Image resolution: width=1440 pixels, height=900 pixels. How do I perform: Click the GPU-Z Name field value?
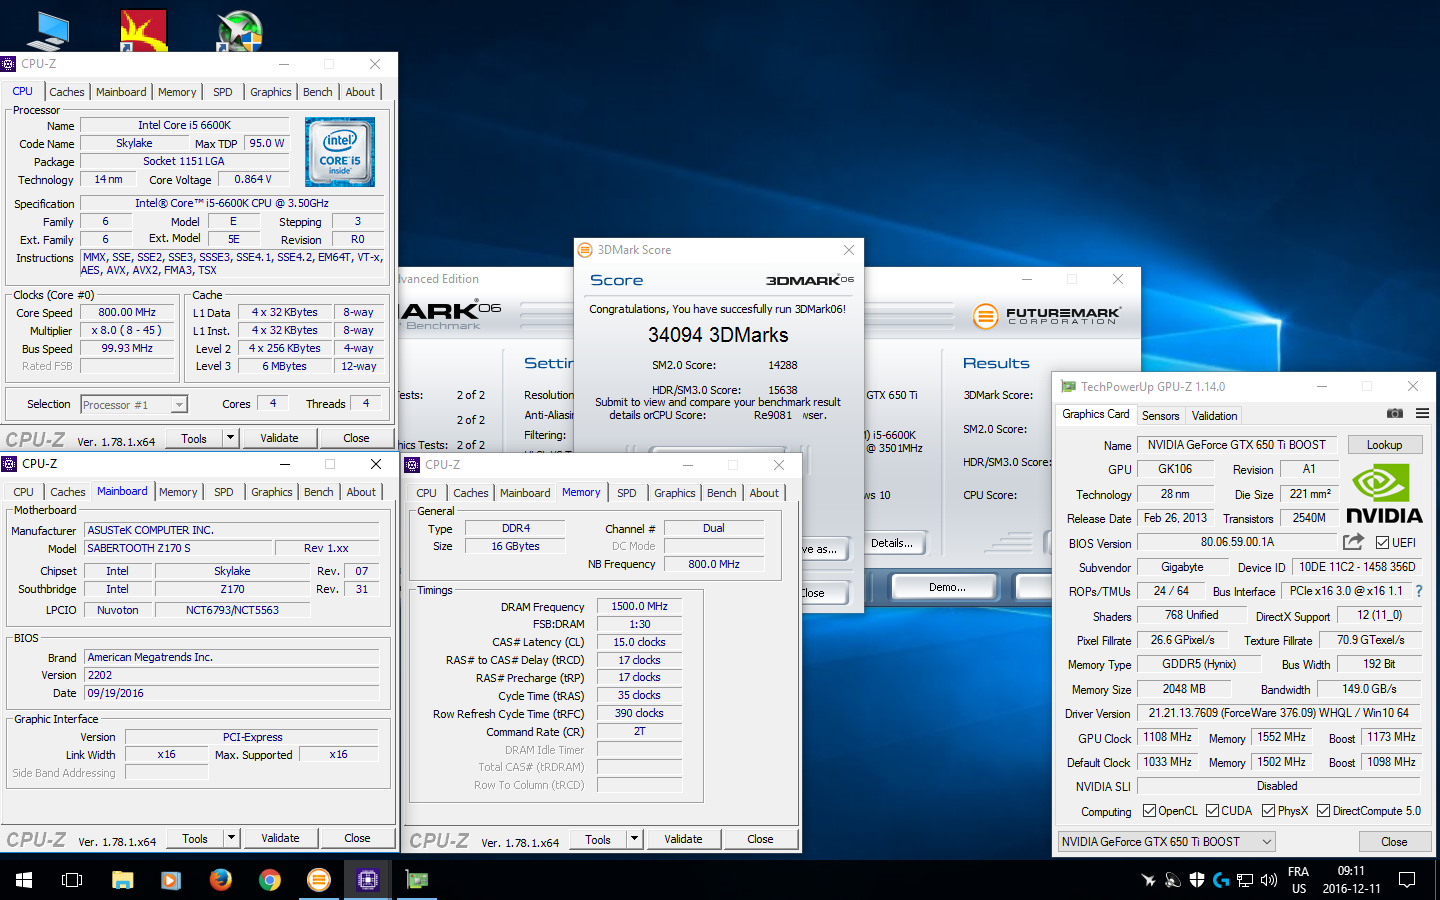point(1236,445)
